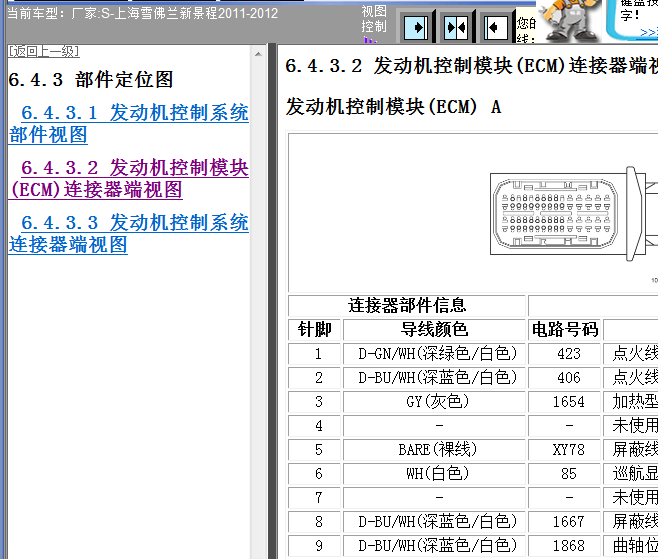Click the 当前车型 vehicle model text
This screenshot has width=658, height=559.
143,13
